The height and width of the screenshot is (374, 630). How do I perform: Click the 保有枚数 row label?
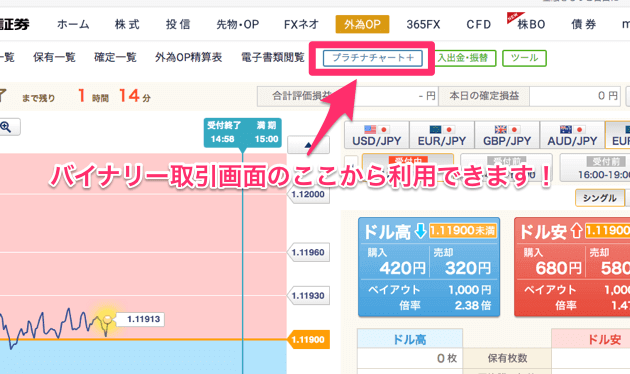[x=507, y=358]
